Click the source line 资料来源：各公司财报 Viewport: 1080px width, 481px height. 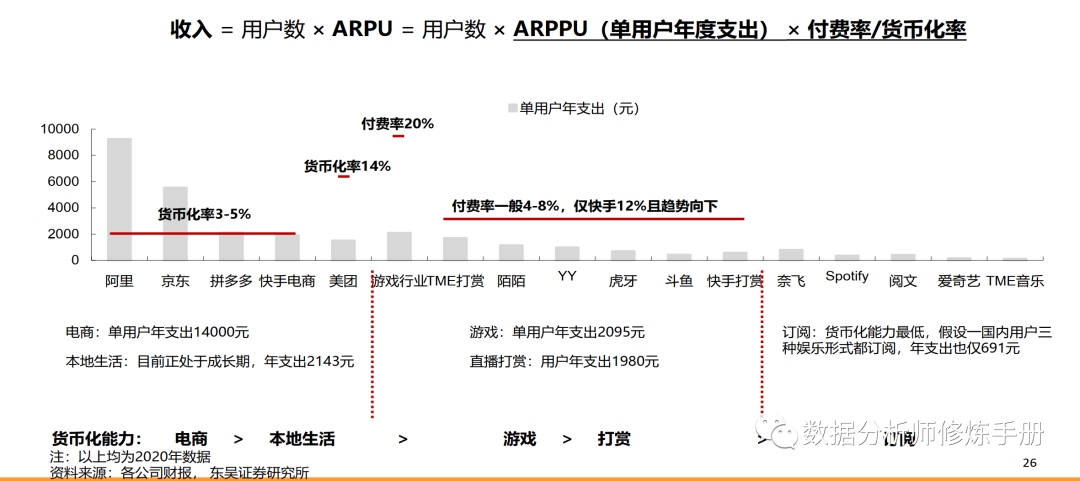[x=179, y=473]
